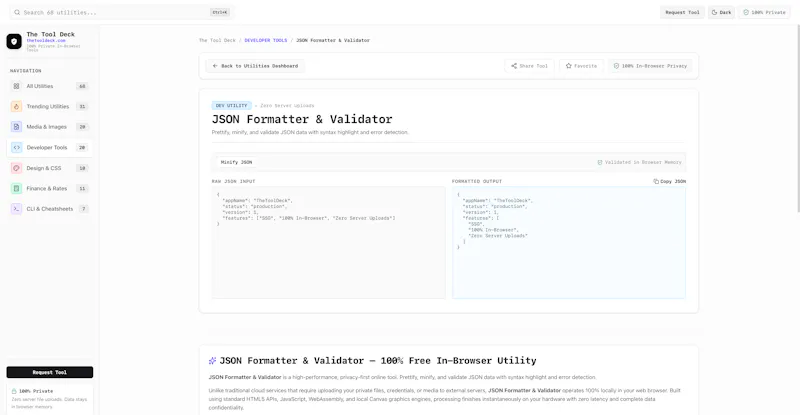Click the share icon
Viewport: 800px width, 415px height.
(514, 66)
